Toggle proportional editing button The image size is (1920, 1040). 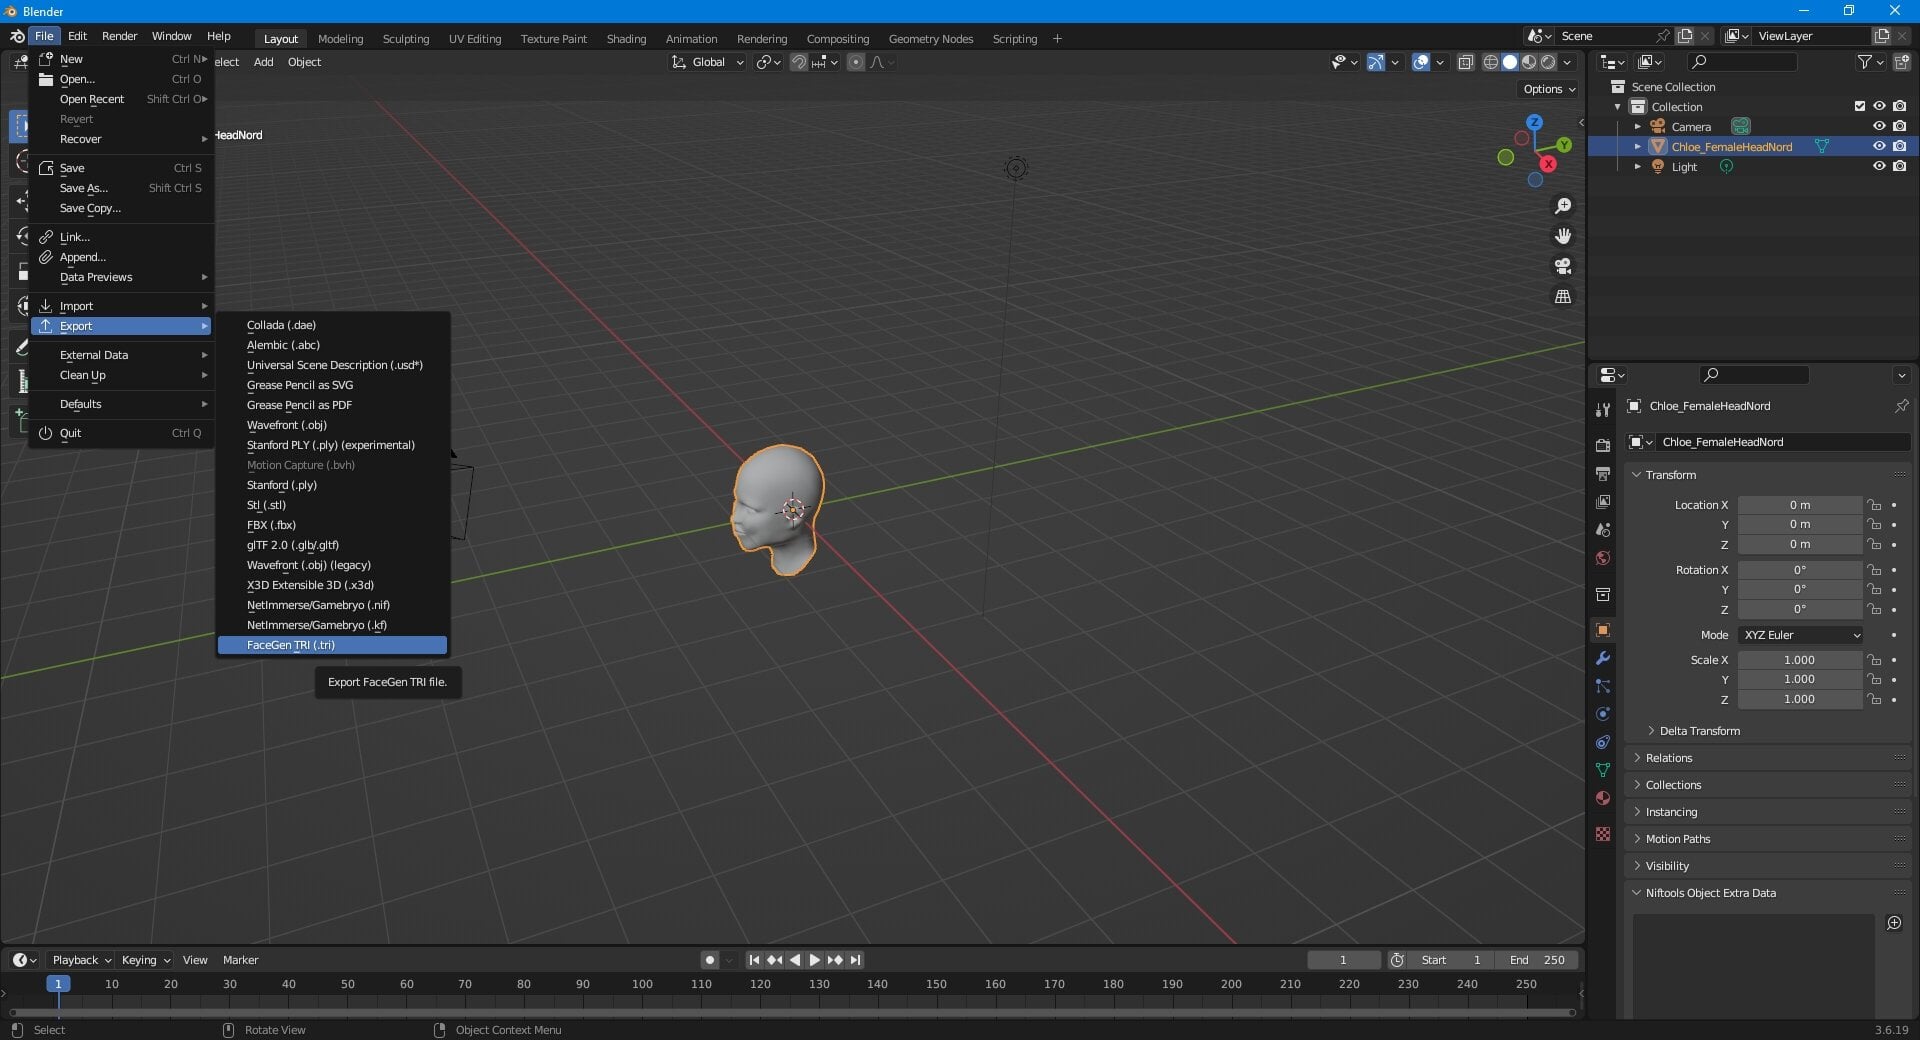[856, 62]
